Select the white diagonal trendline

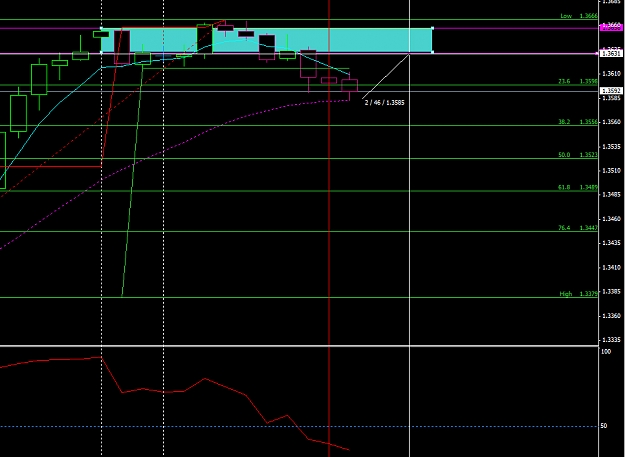pyautogui.click(x=386, y=76)
